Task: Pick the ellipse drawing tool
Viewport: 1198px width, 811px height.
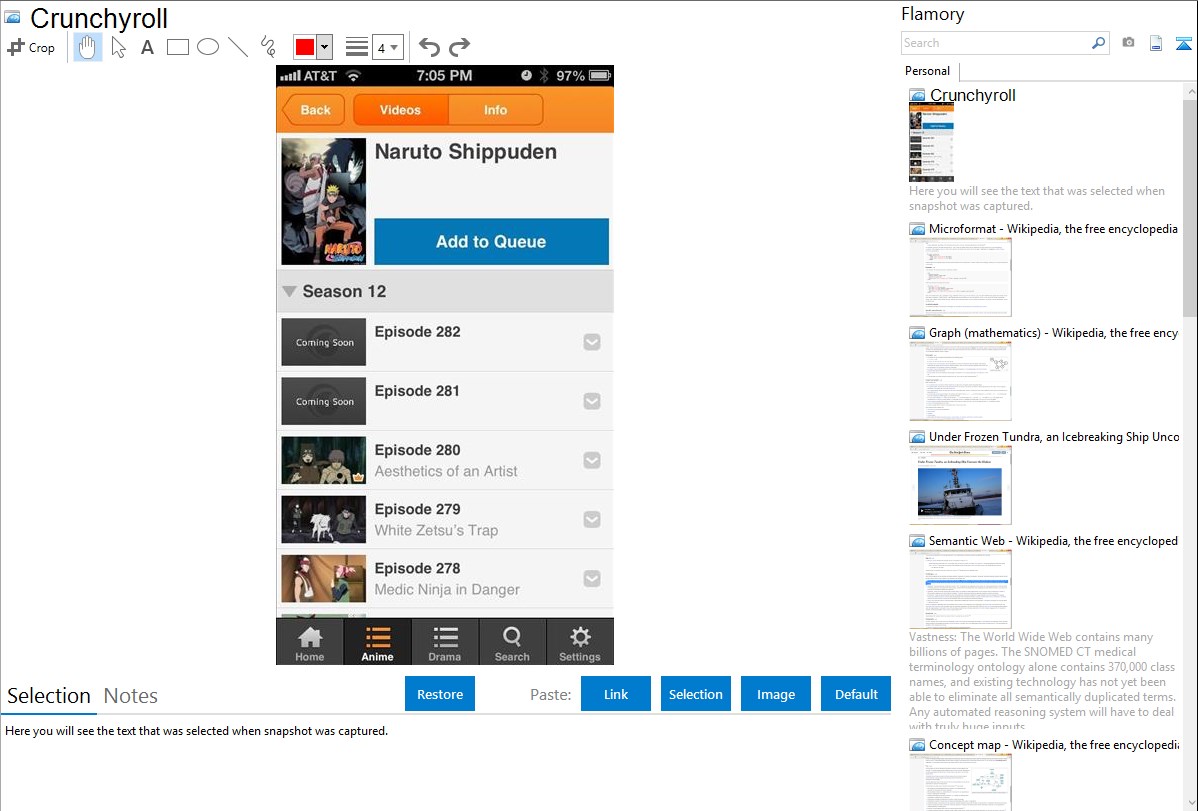Action: tap(208, 47)
